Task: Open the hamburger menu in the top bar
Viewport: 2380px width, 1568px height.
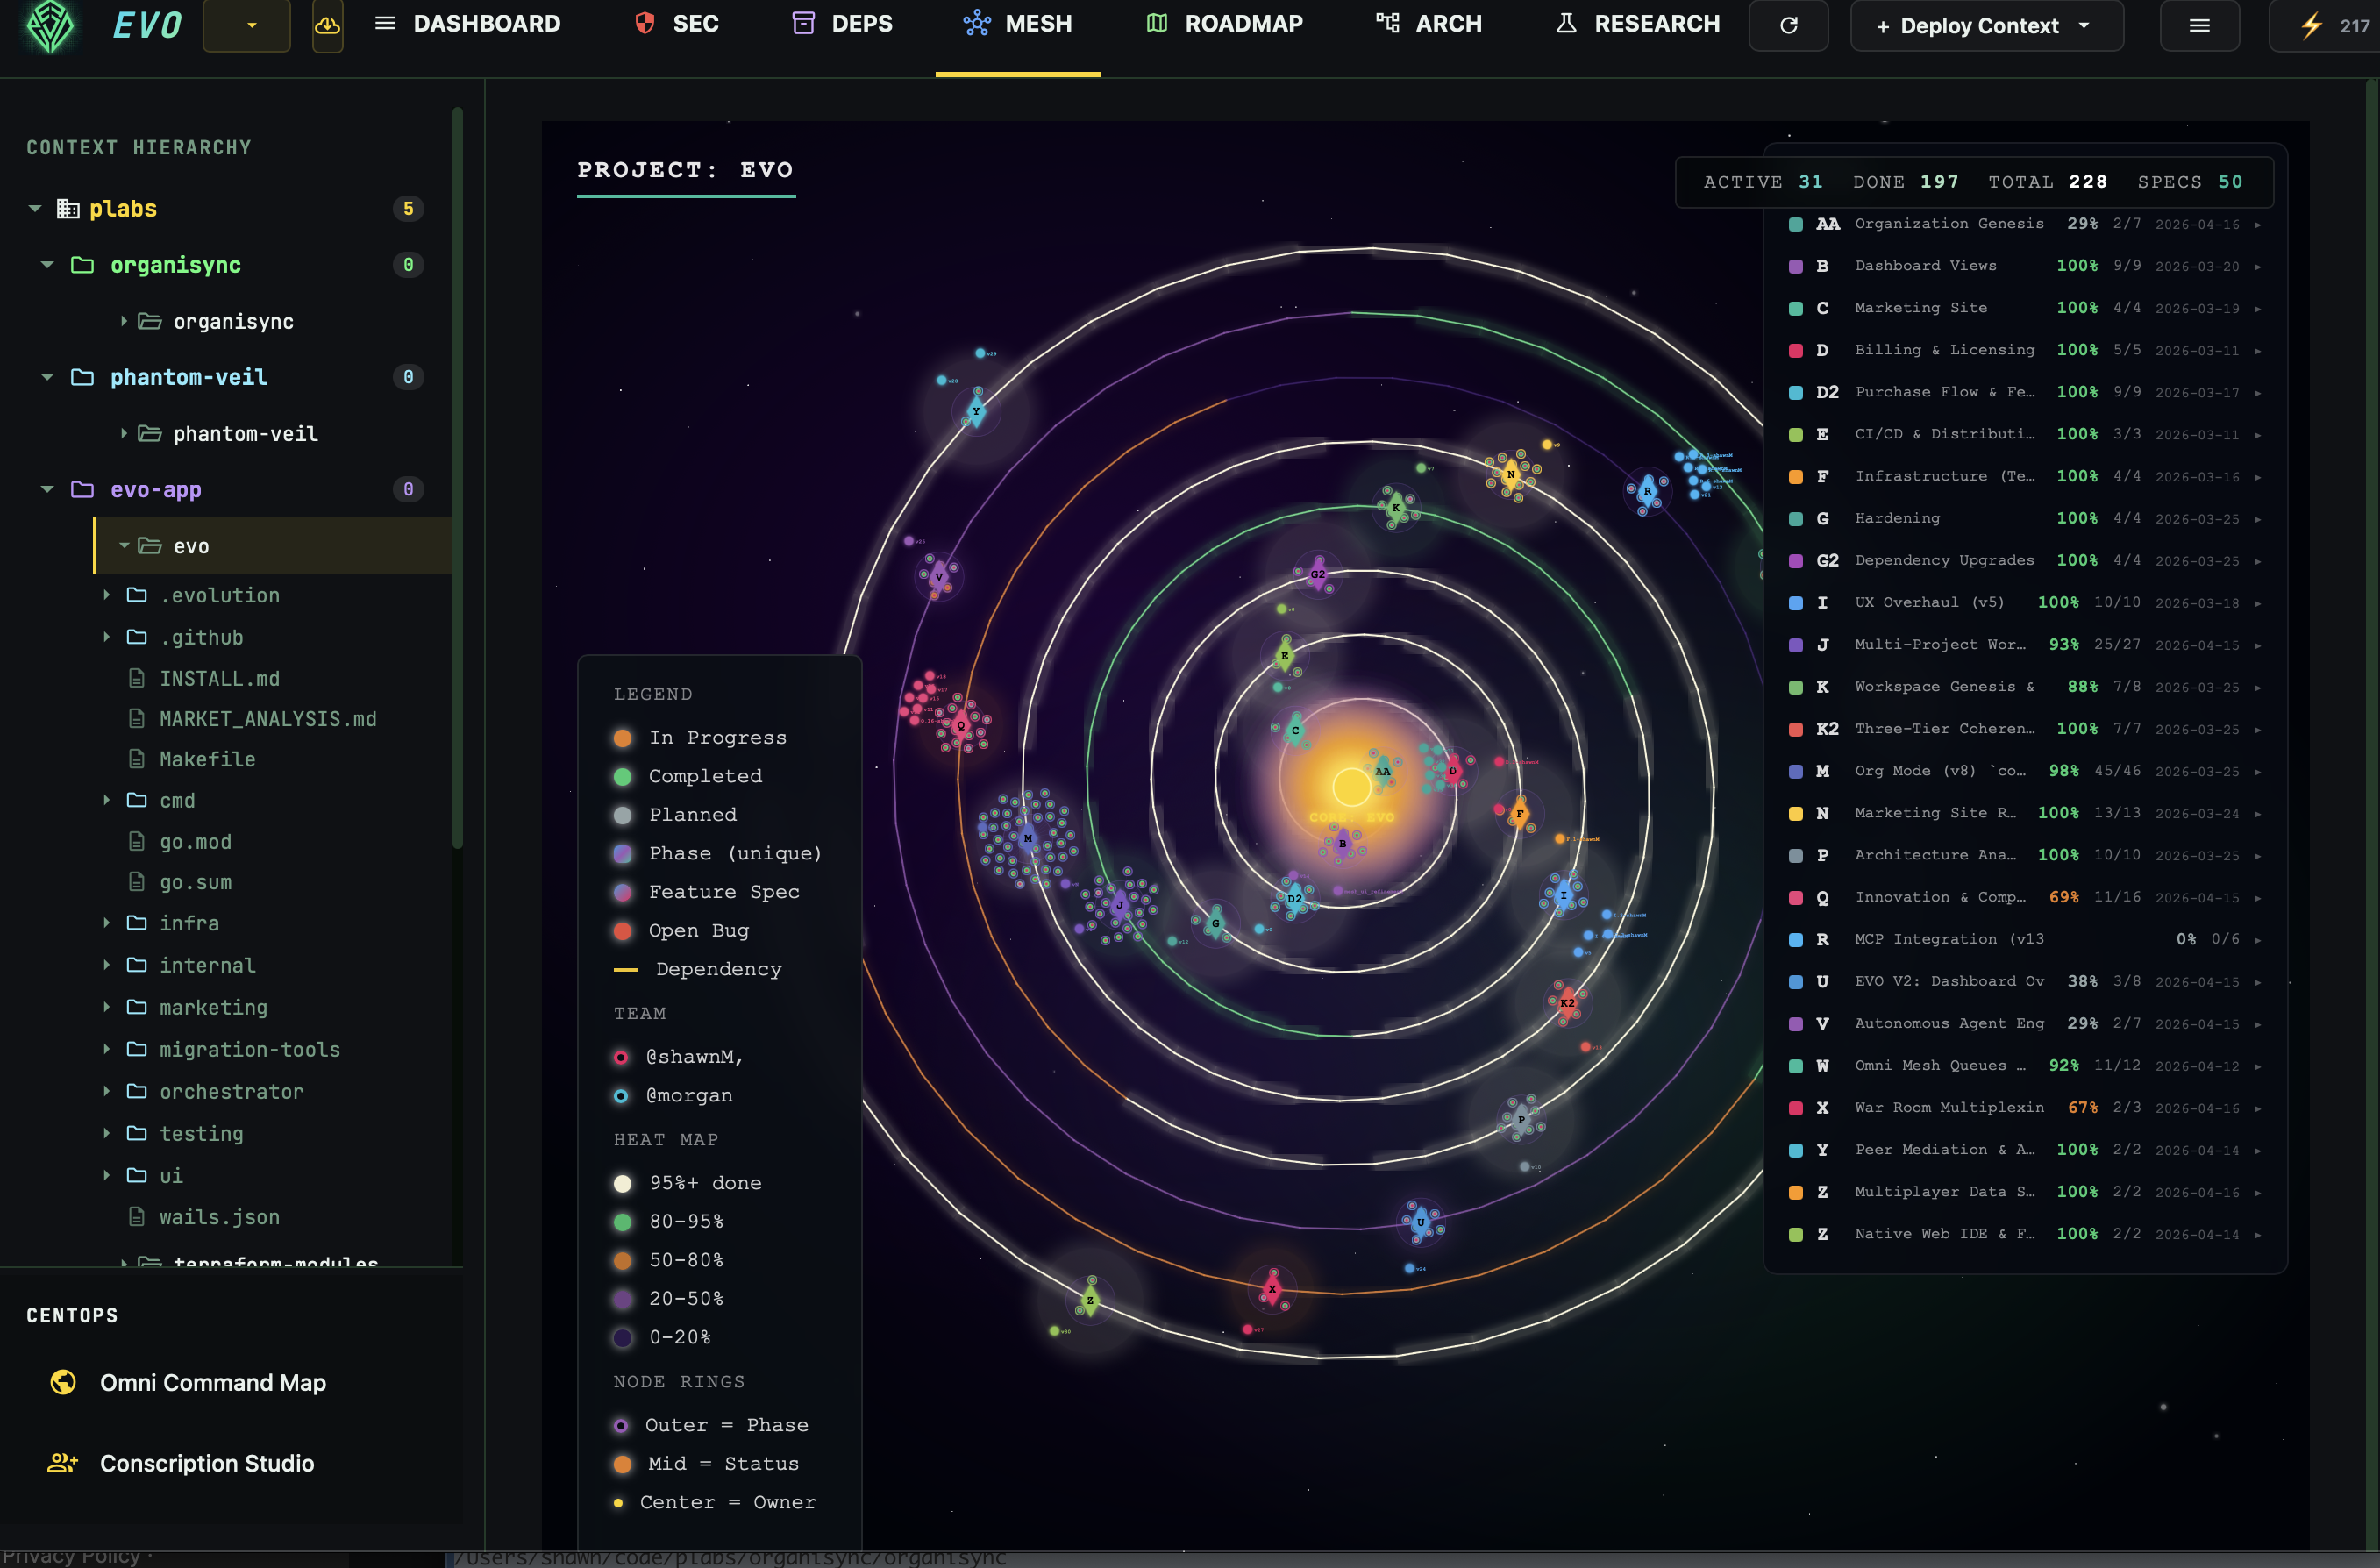Action: pyautogui.click(x=2199, y=25)
